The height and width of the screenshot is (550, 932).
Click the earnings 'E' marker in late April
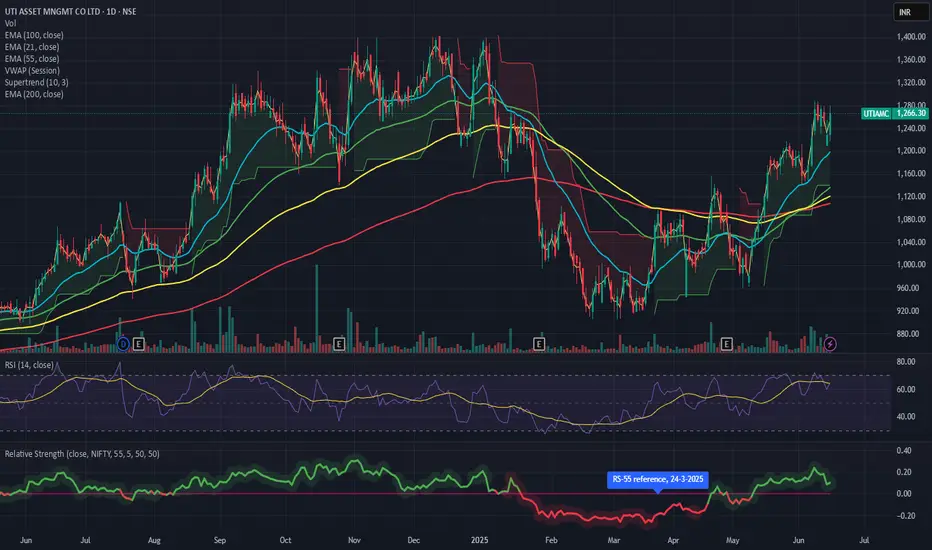[726, 344]
